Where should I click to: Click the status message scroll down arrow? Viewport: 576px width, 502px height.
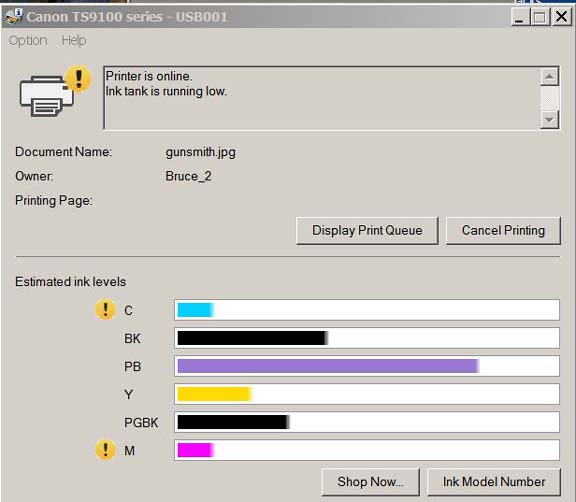click(549, 119)
